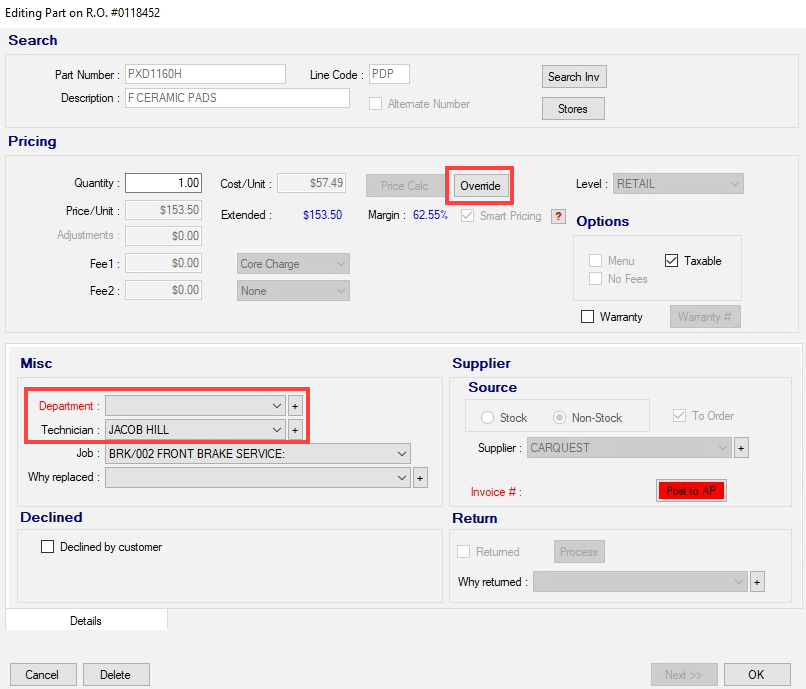Image resolution: width=806 pixels, height=689 pixels.
Task: Open the Supplier dropdown showing CARQUEST
Action: 629,448
